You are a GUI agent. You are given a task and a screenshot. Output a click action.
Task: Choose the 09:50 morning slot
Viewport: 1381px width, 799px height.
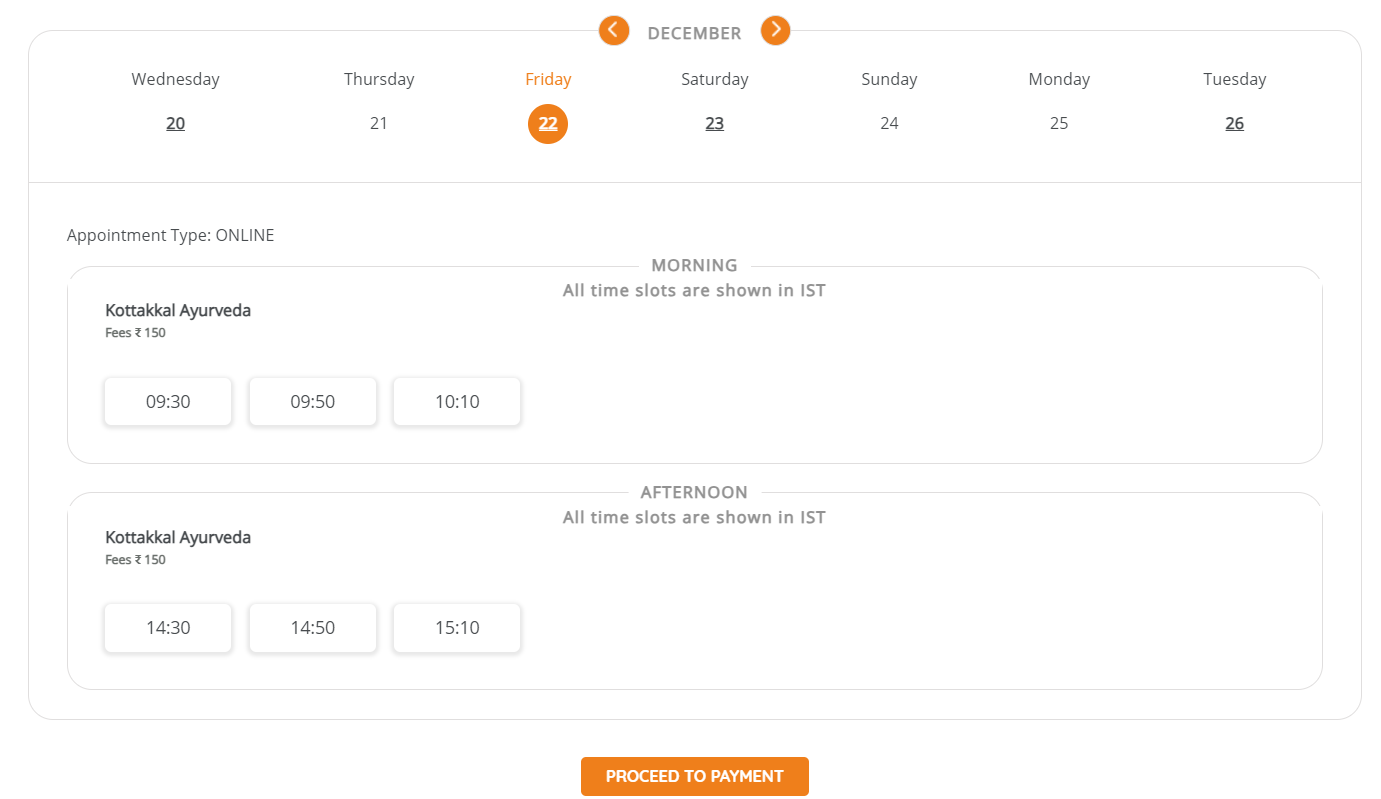[313, 402]
